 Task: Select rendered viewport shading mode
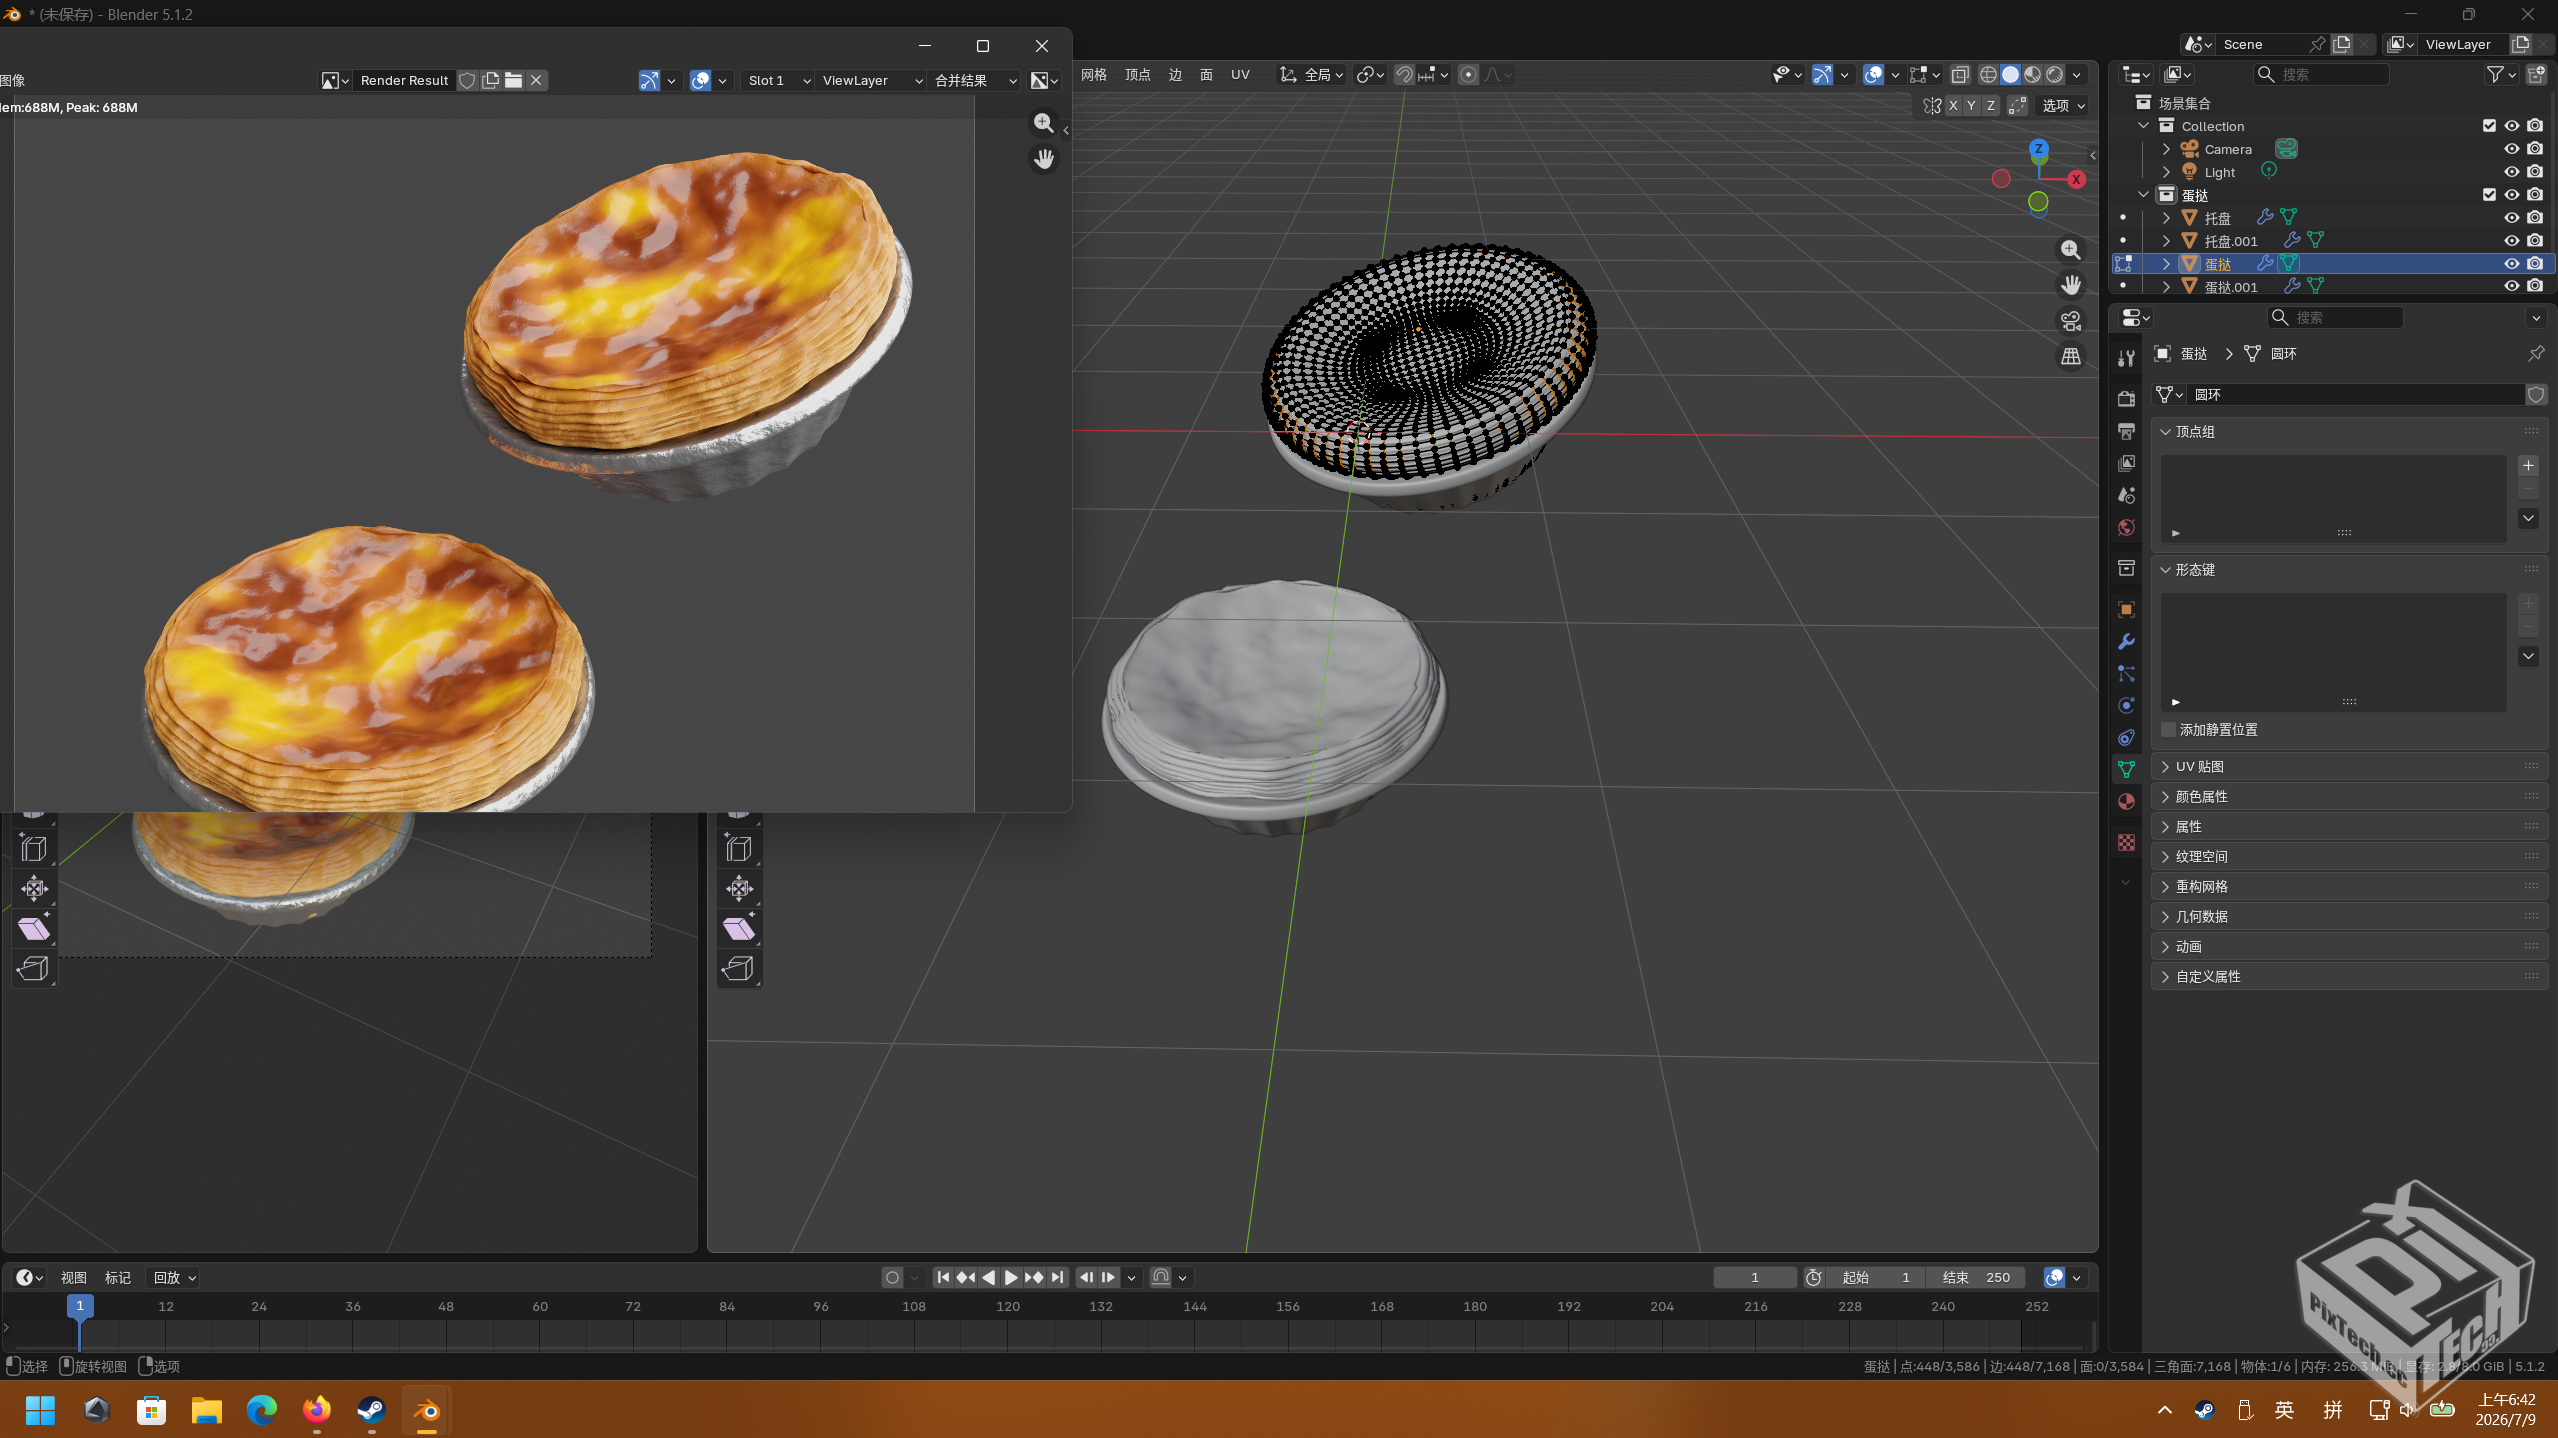click(2054, 75)
